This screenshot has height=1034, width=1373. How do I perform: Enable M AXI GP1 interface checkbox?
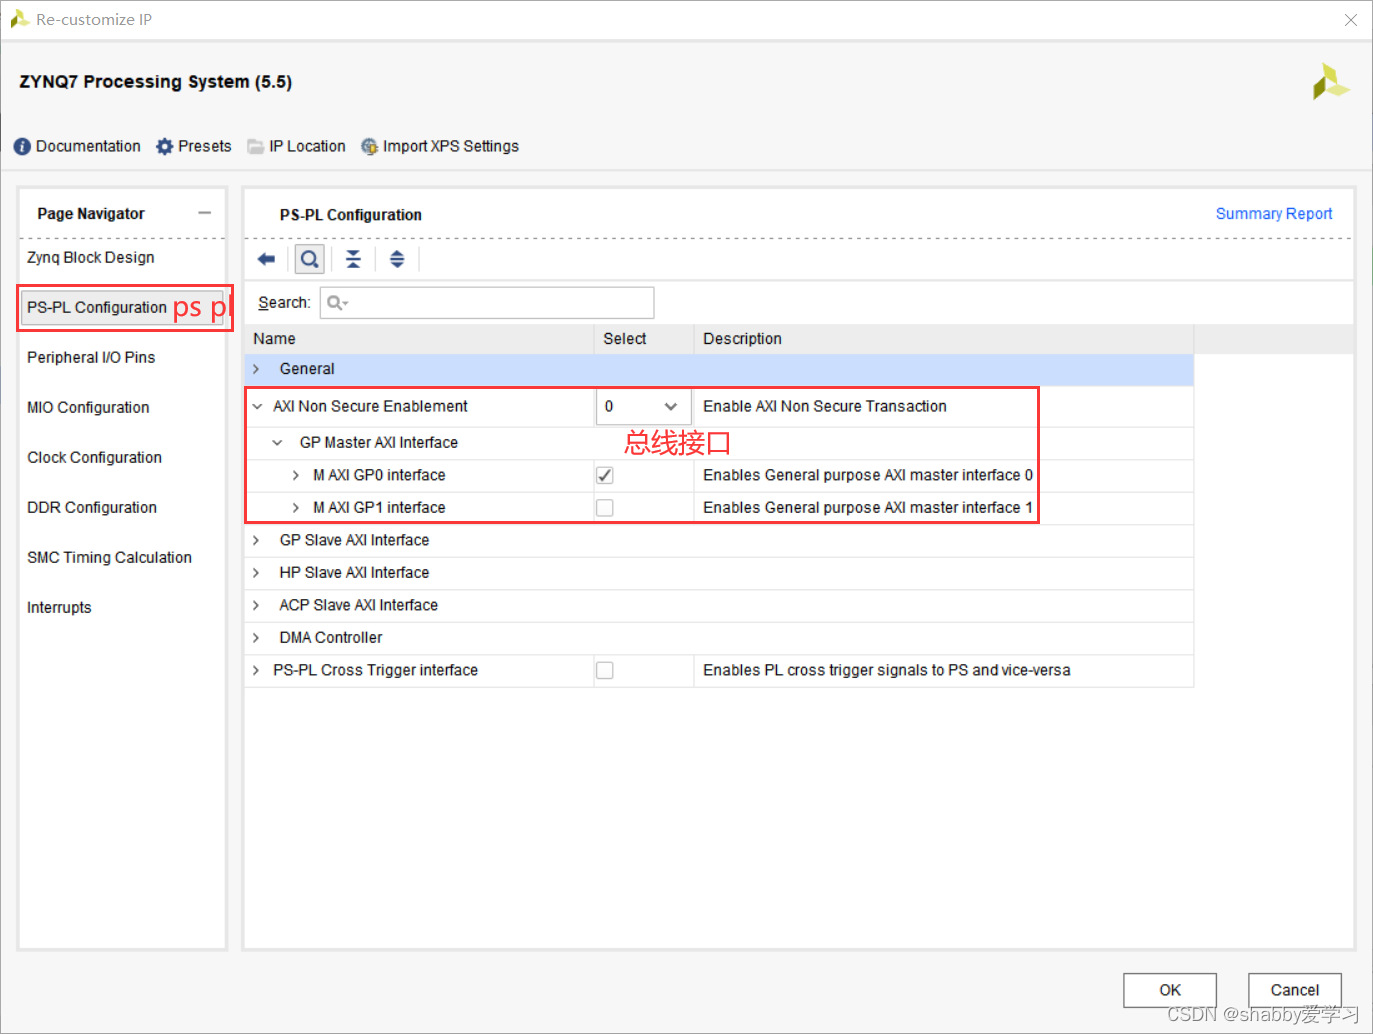(x=605, y=508)
